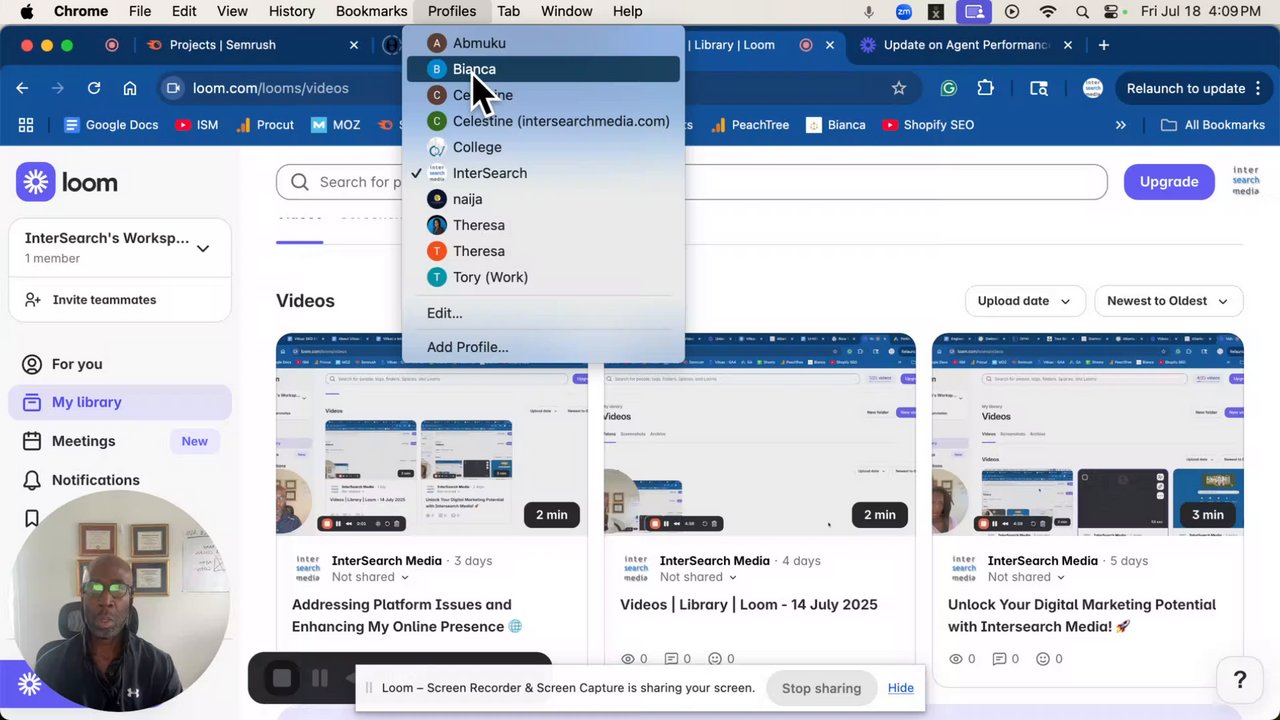Open Unlock Your Digital Marketing Potential title

[1082, 615]
